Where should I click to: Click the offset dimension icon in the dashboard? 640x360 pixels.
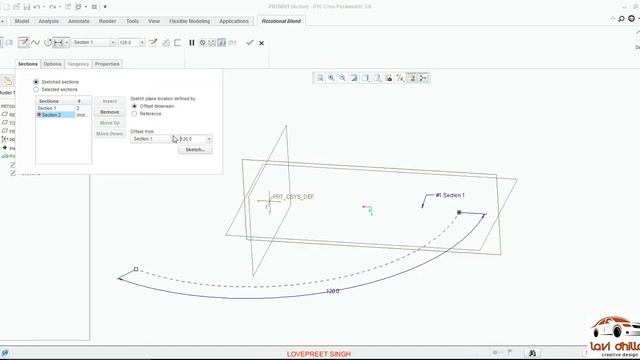pyautogui.click(x=58, y=42)
